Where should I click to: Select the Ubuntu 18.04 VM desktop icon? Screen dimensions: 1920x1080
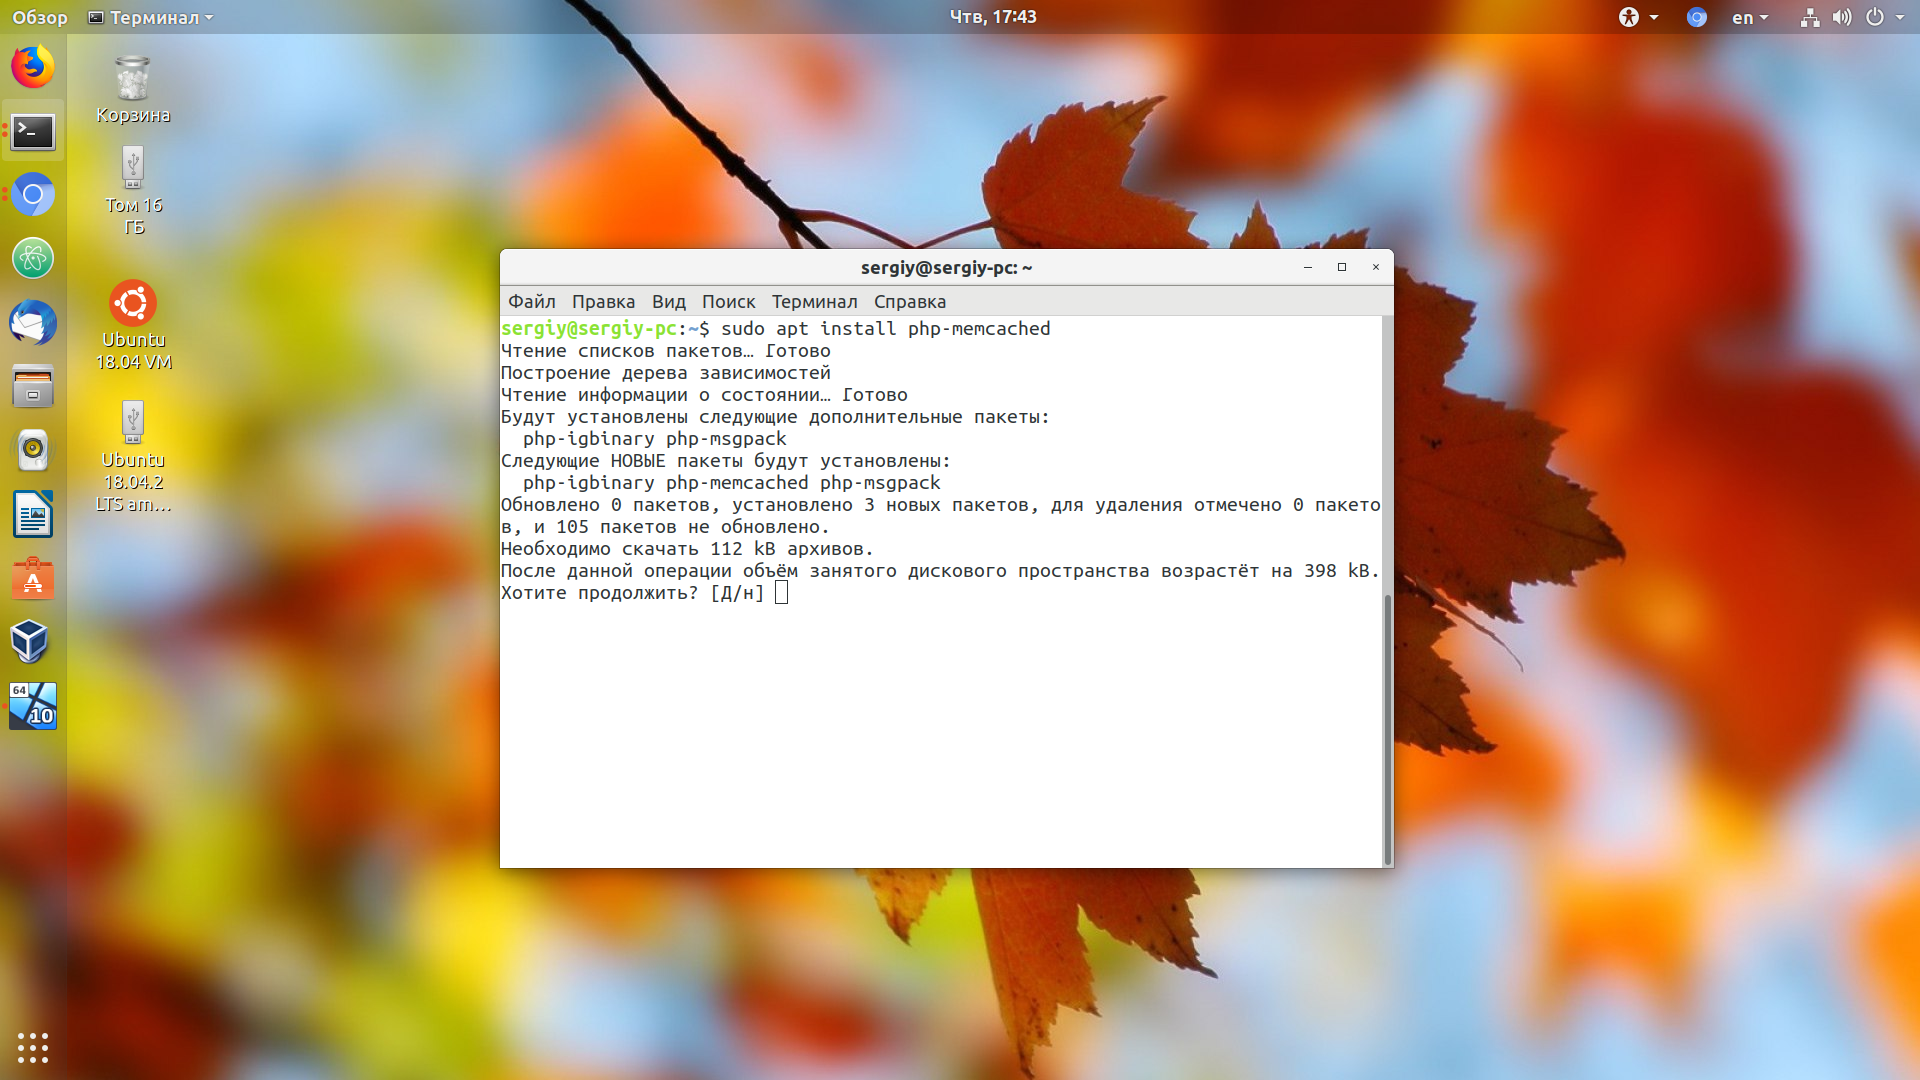click(133, 326)
